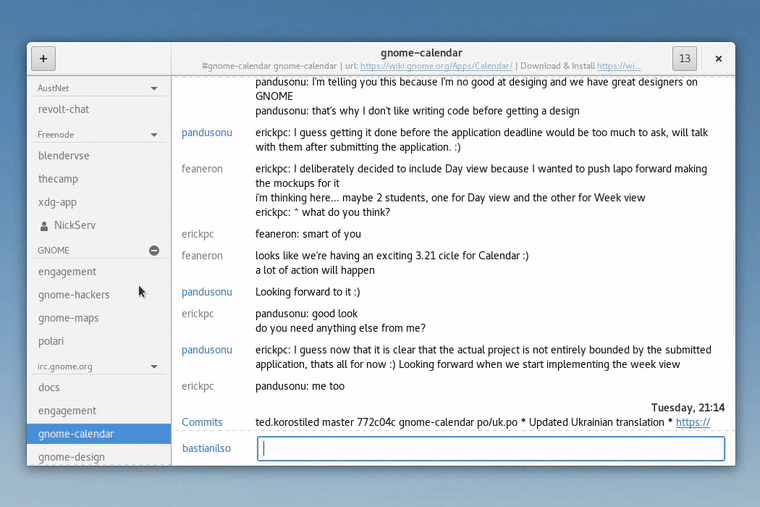Click the AustNet network header label
Screen dimensions: 760x507
pos(53,88)
